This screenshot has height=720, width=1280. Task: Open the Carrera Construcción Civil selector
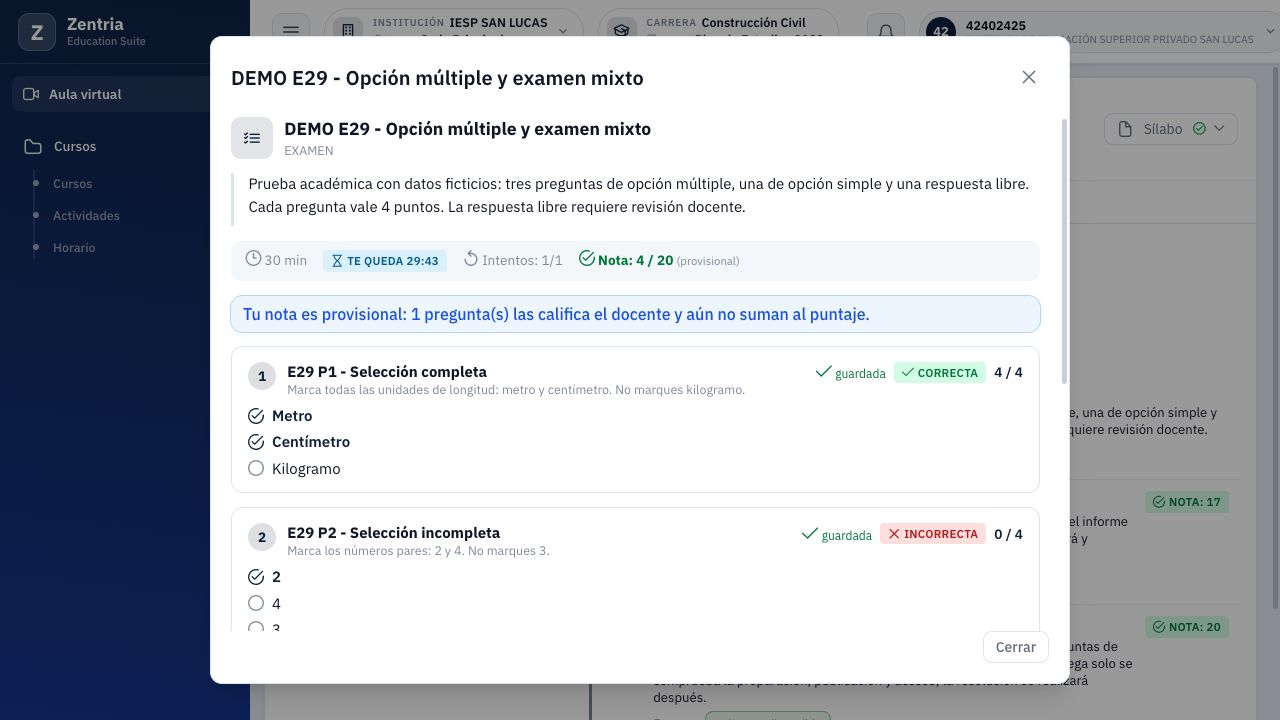[718, 31]
